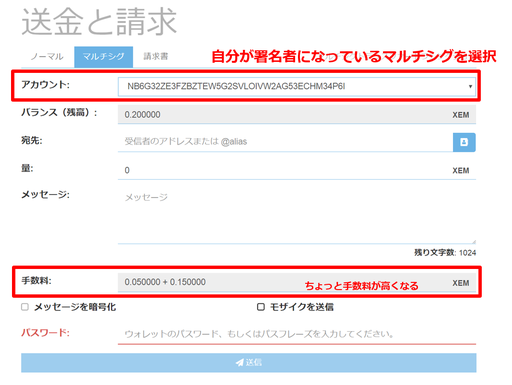This screenshot has width=512, height=385.
Task: Click inside the メッセージ text area
Action: [x=297, y=216]
